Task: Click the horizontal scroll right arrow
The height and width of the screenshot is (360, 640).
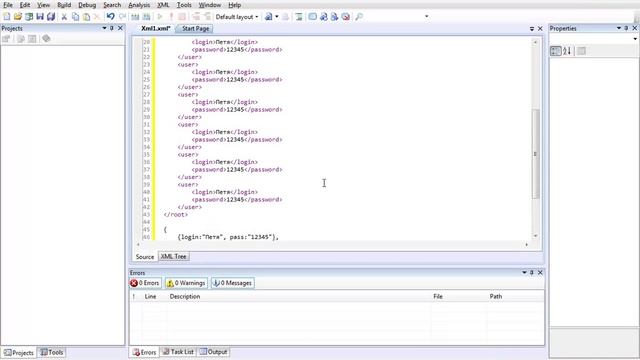Action: coord(527,244)
